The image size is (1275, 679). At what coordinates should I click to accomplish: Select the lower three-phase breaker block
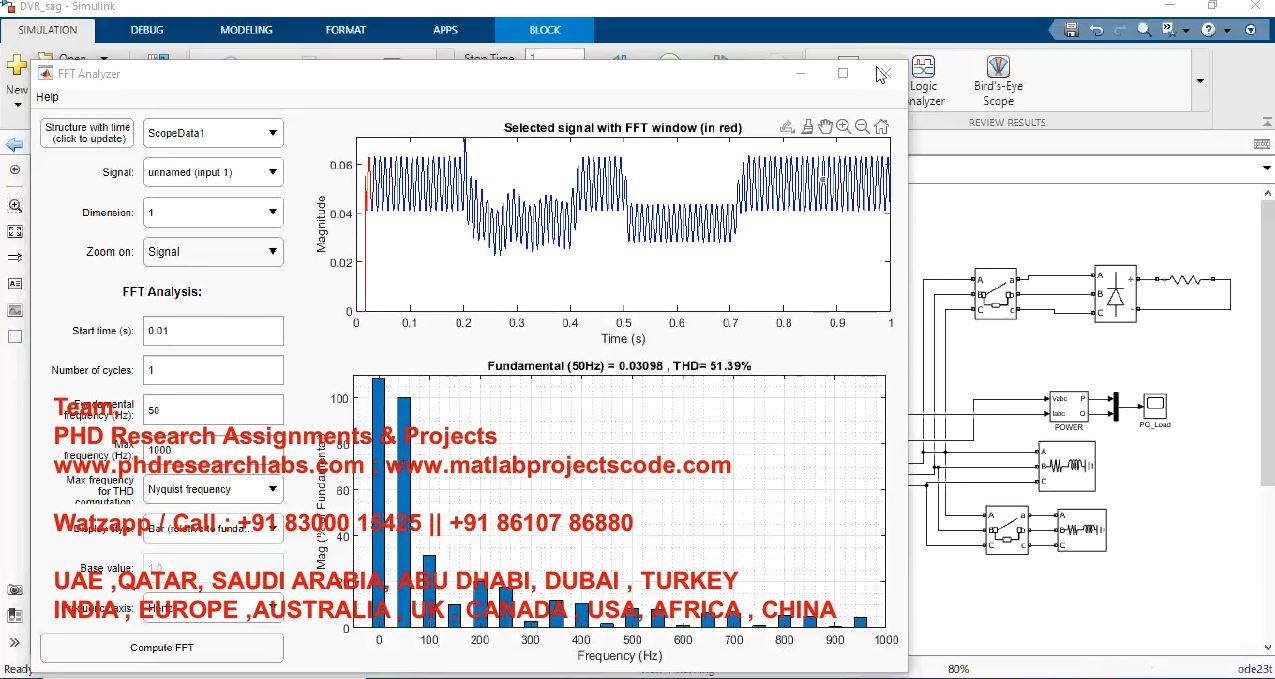(x=1007, y=529)
